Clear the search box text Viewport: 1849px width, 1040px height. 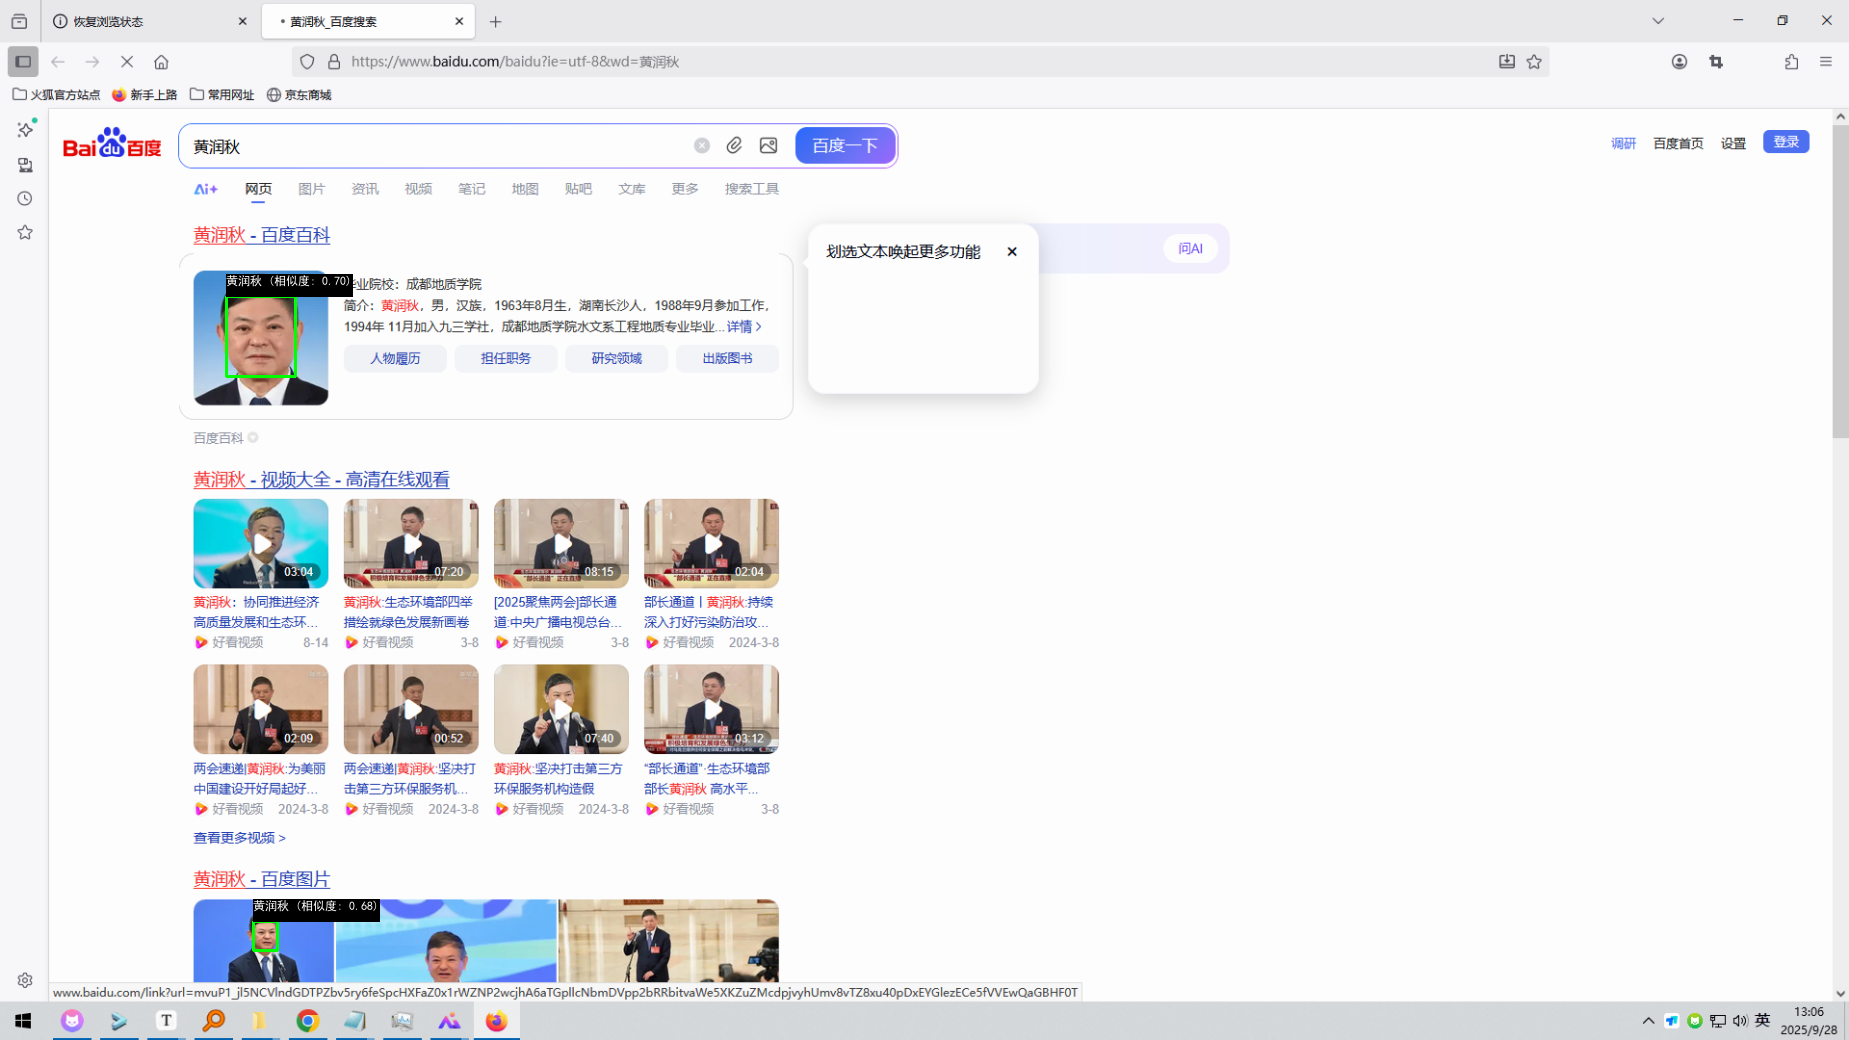[x=702, y=146]
